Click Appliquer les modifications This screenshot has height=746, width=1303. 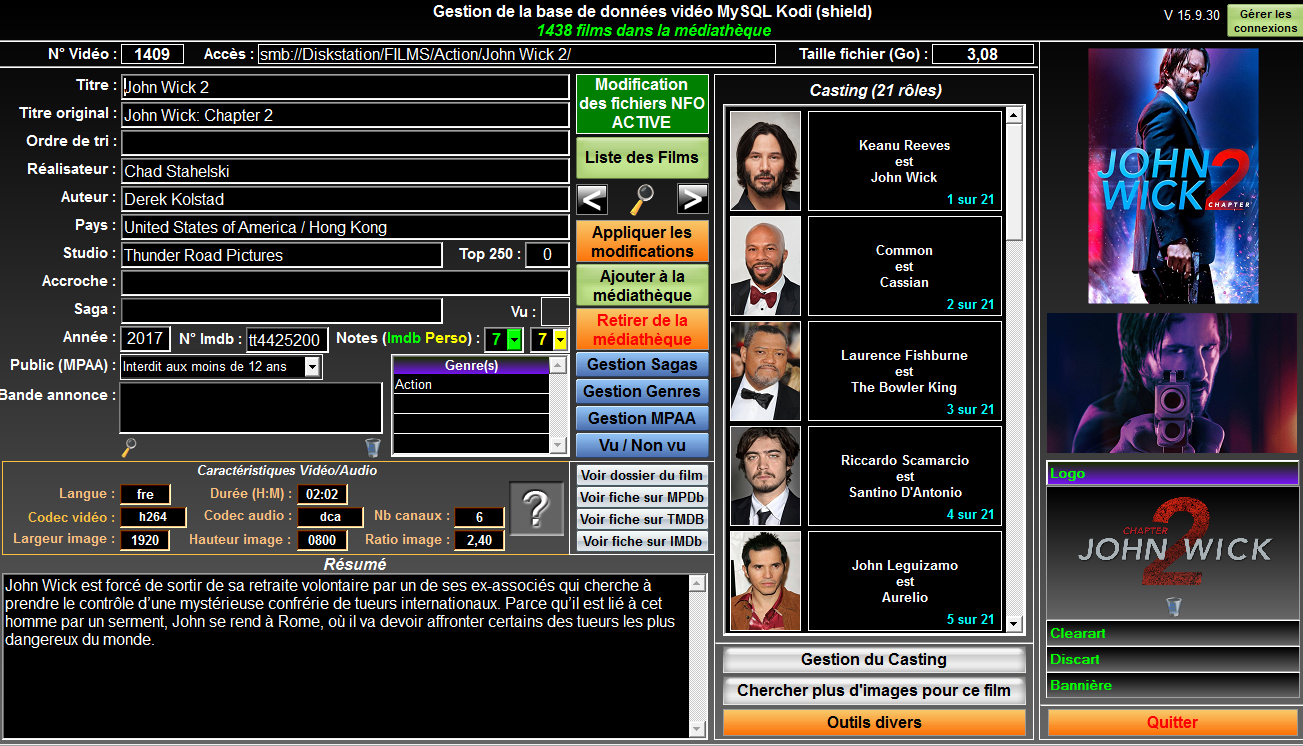pos(642,241)
